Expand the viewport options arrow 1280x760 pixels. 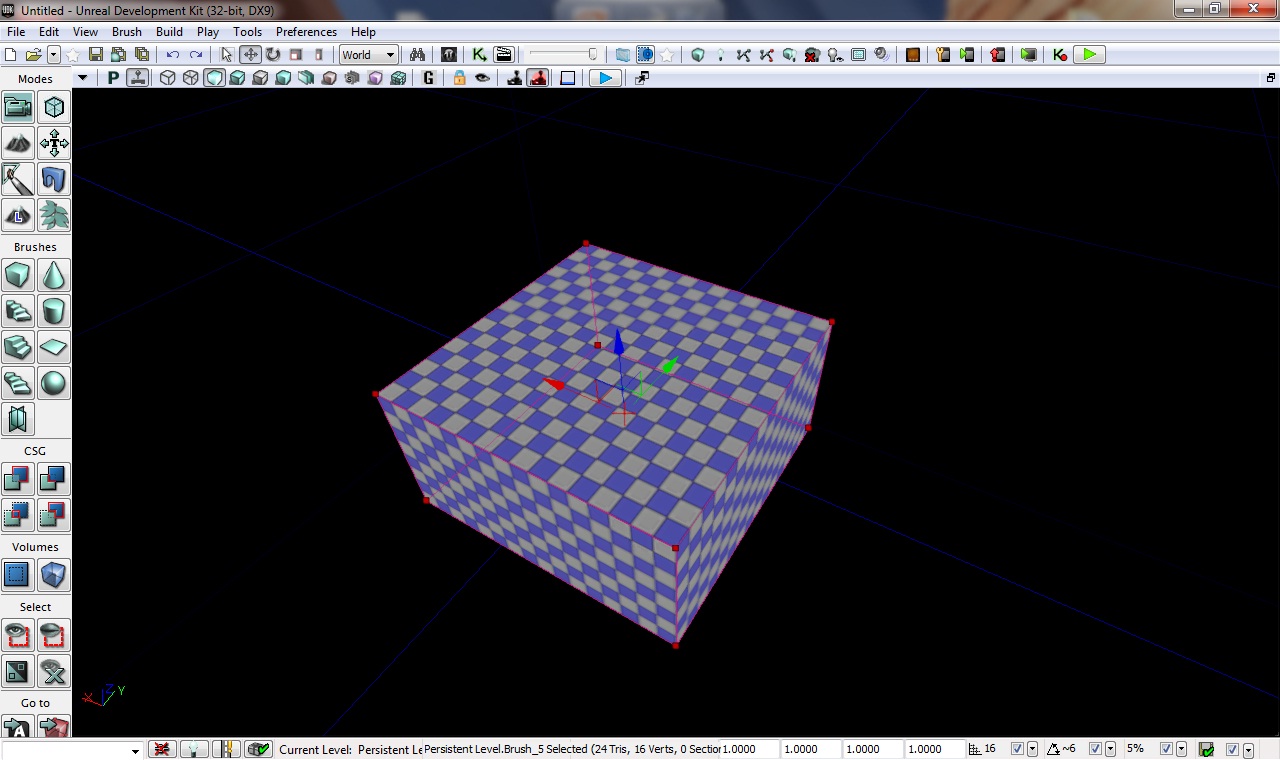pyautogui.click(x=82, y=78)
